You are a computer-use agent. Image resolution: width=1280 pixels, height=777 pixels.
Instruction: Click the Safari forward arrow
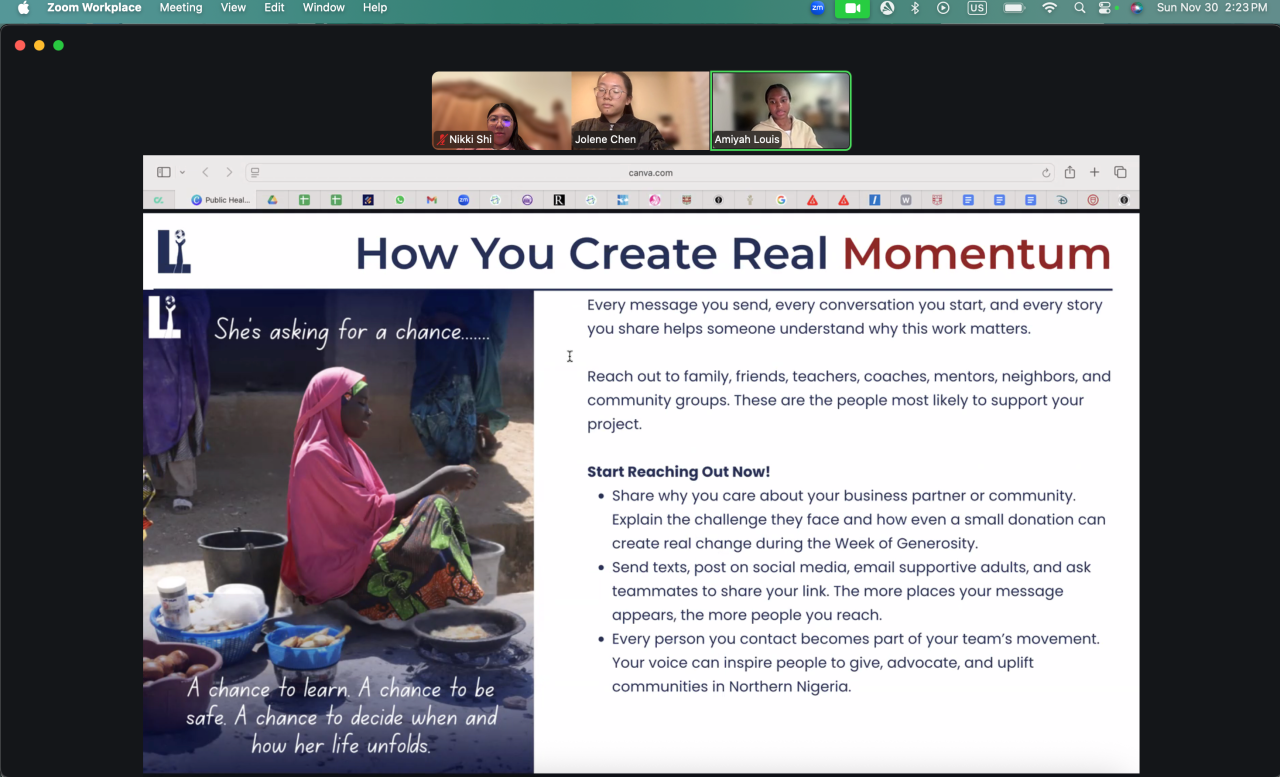229,172
